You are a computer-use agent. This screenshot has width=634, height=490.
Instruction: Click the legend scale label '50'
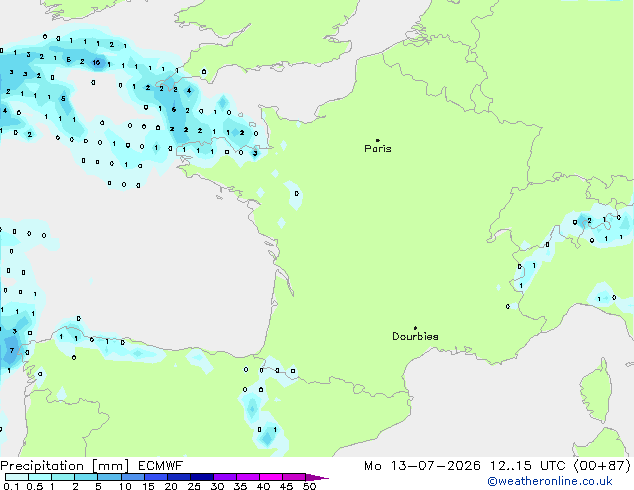pos(310,486)
